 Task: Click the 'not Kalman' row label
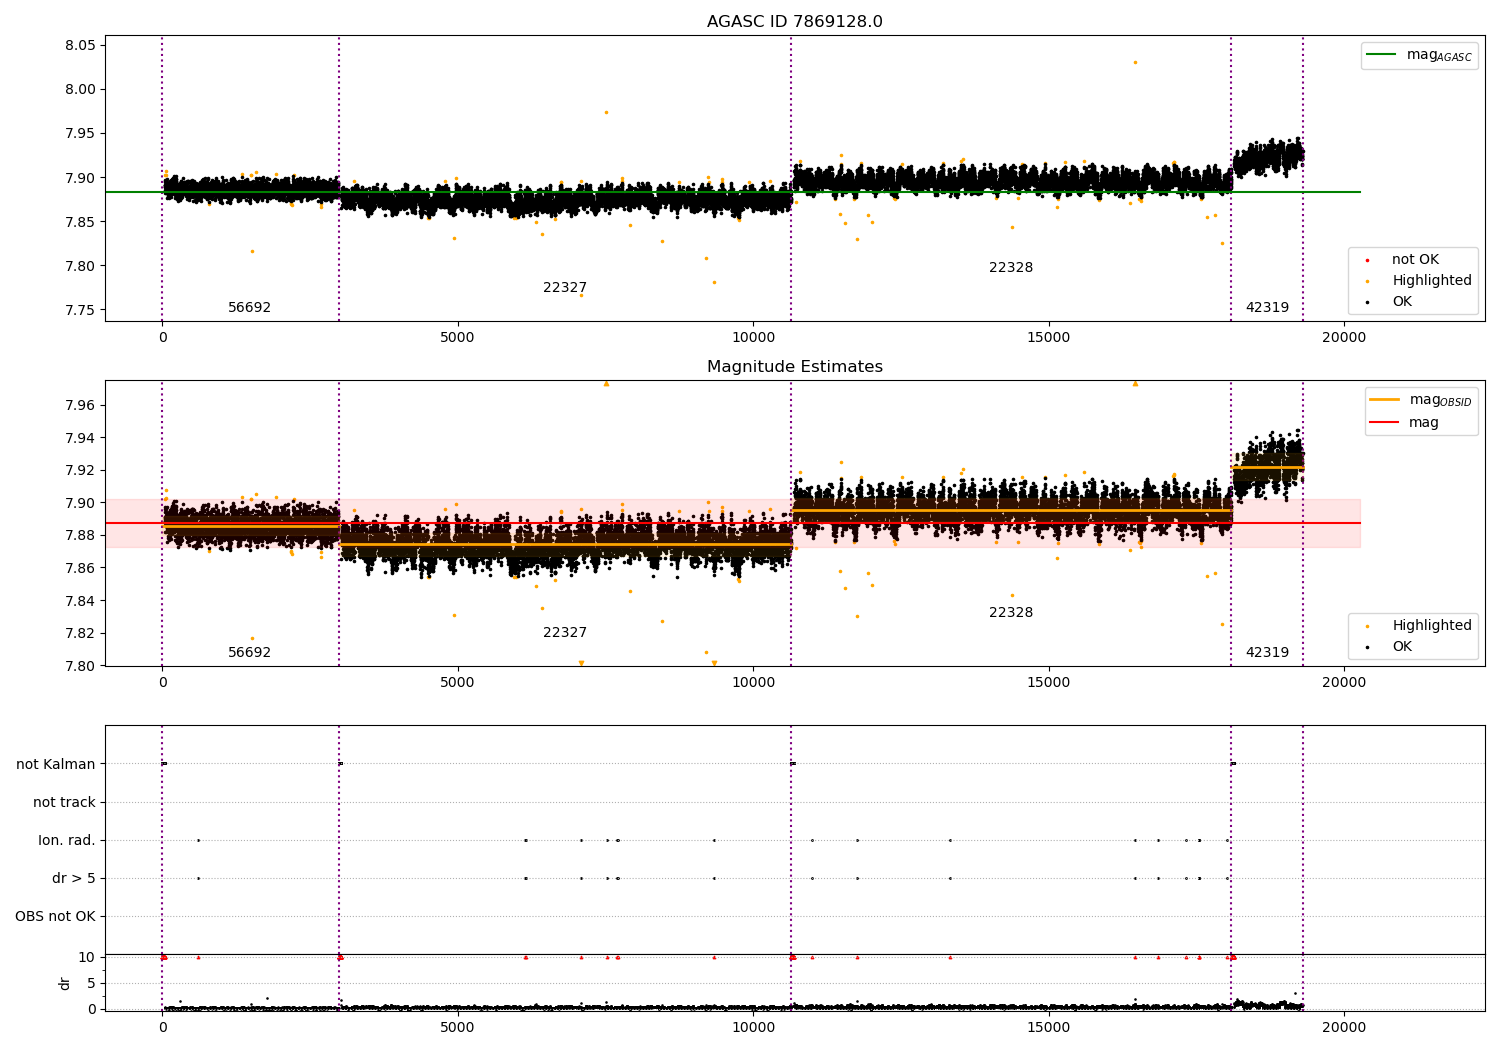(x=56, y=765)
